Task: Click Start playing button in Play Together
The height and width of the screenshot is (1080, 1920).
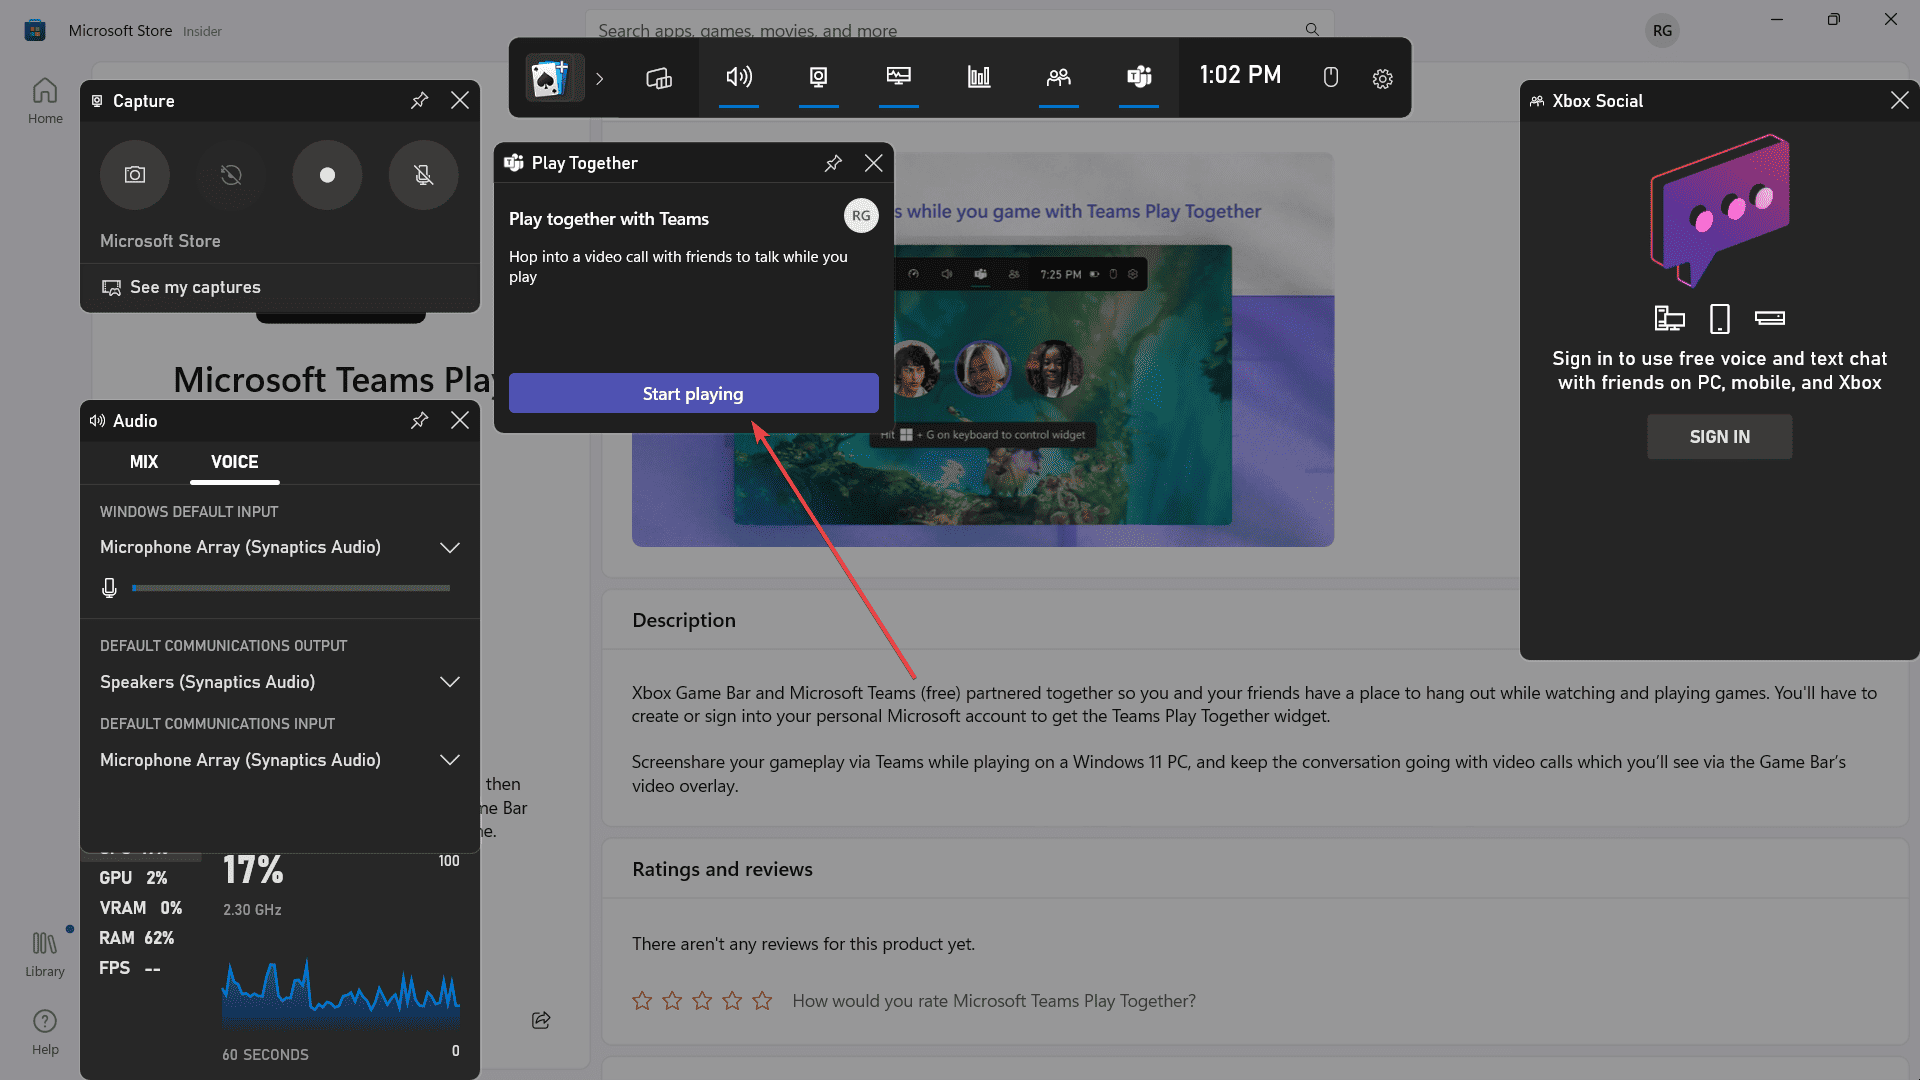Action: click(692, 393)
